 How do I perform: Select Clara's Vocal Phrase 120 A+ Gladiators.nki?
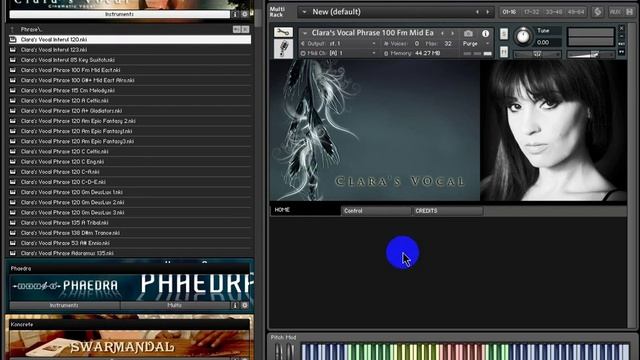(x=130, y=111)
